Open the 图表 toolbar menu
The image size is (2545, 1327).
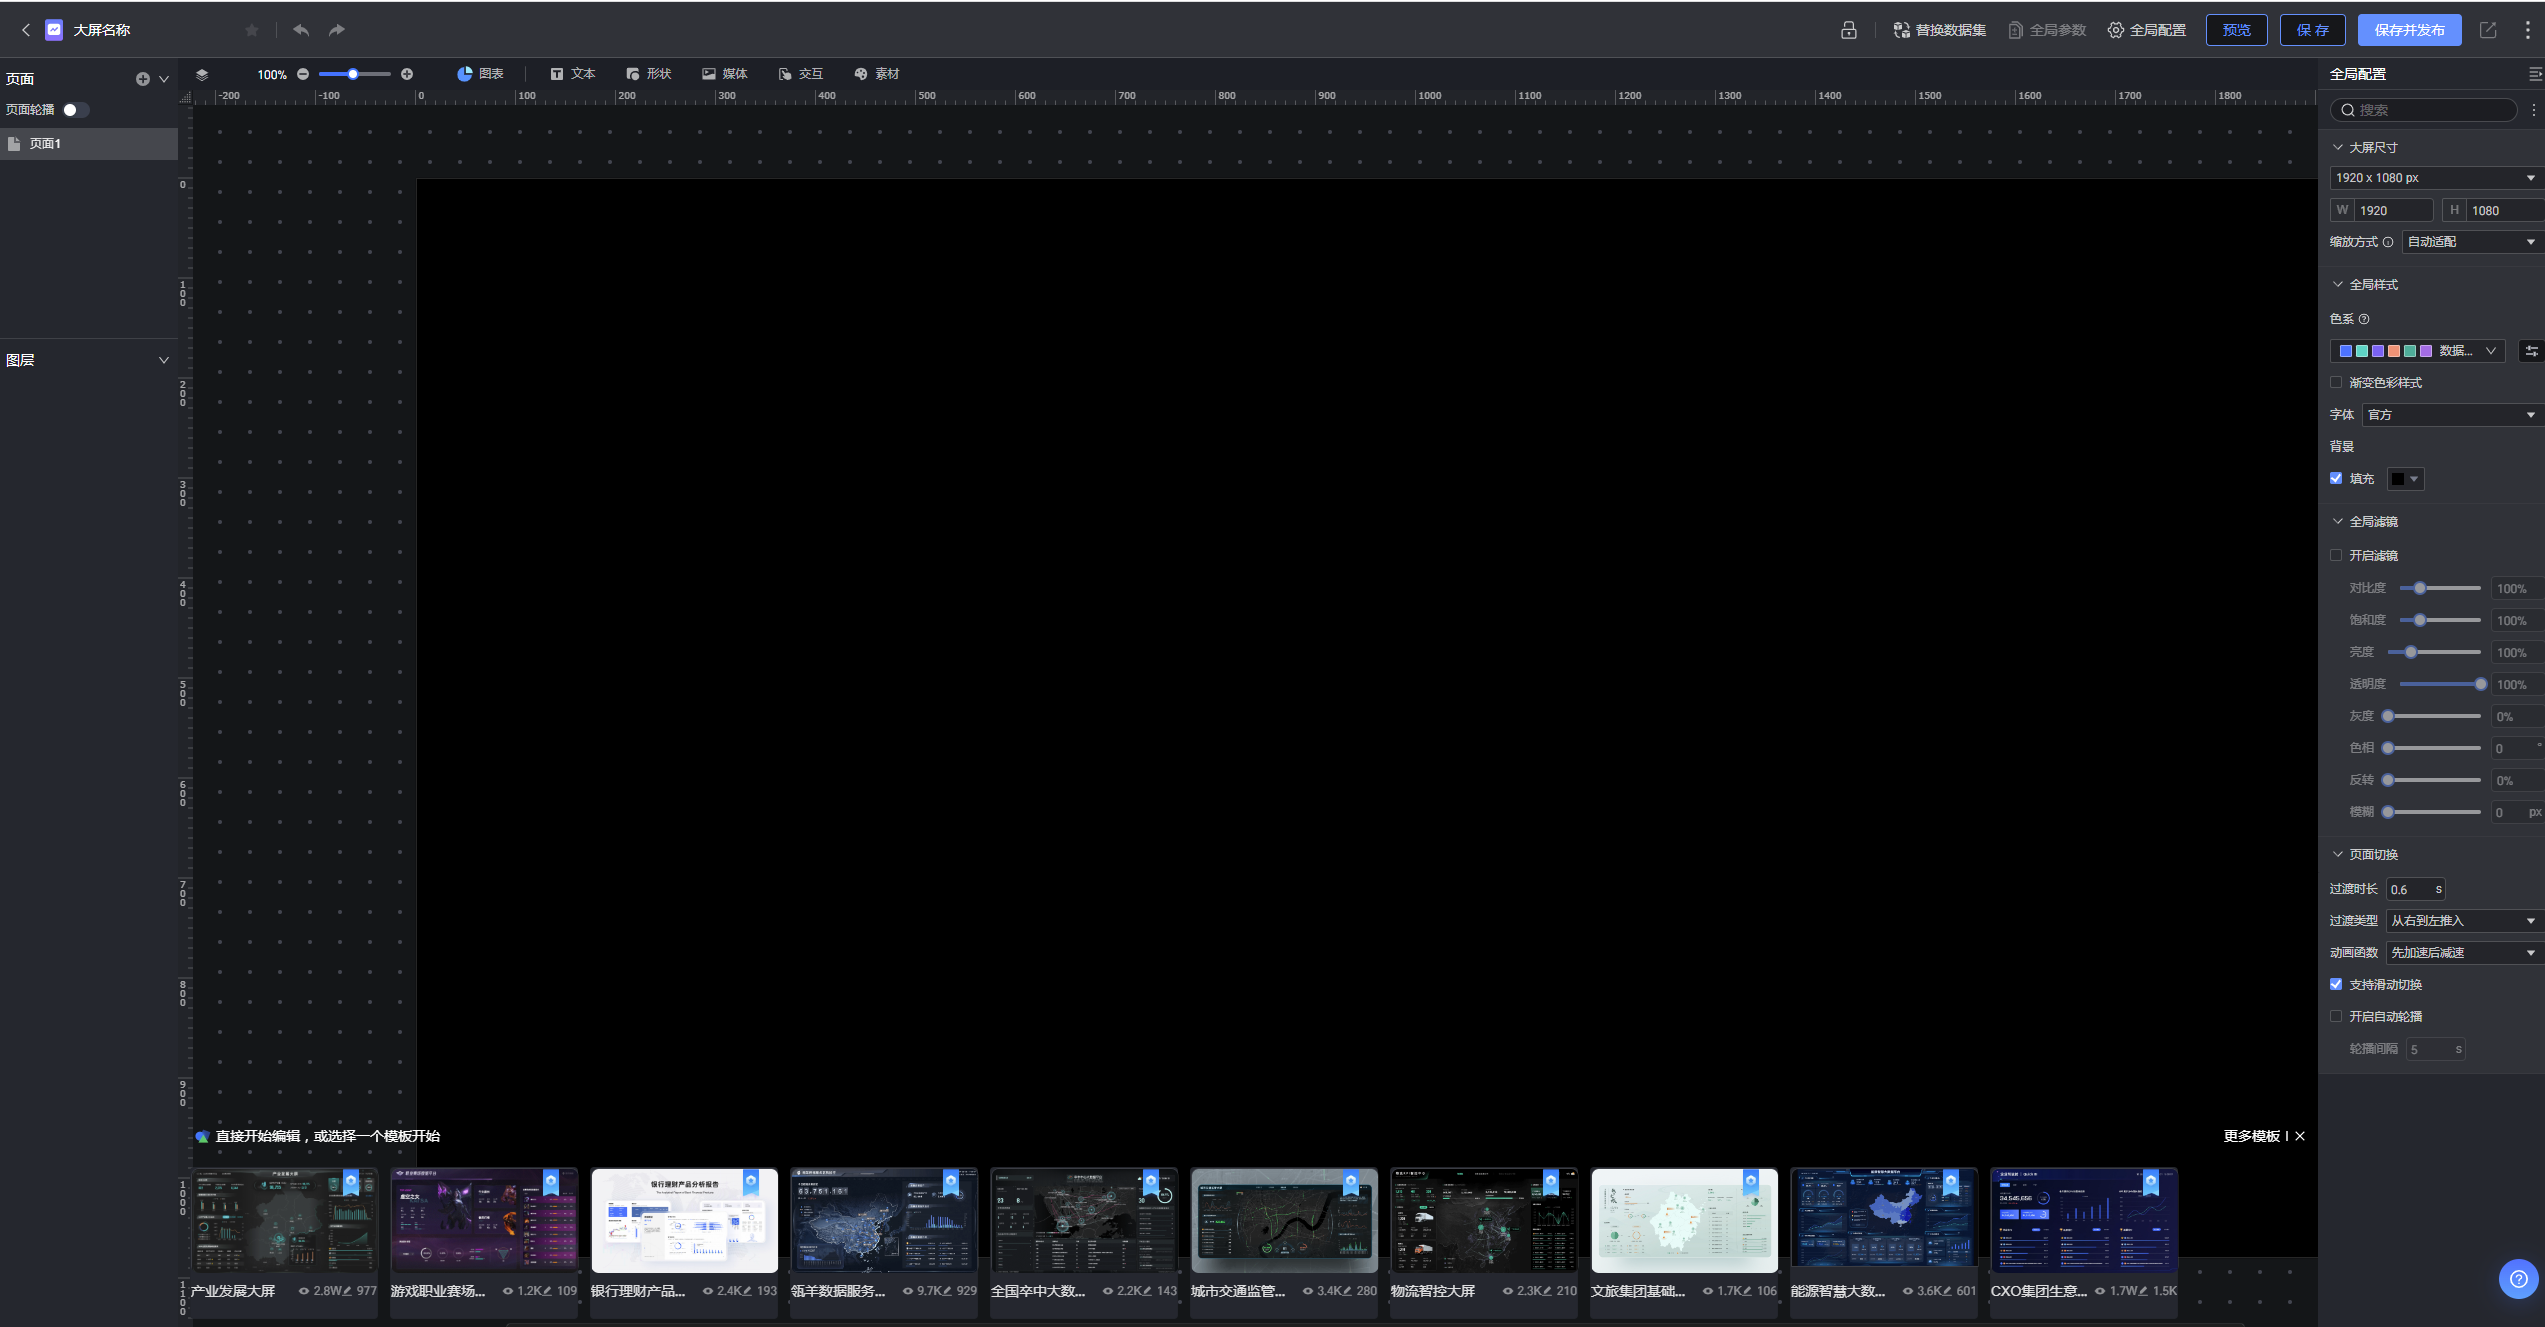coord(480,74)
